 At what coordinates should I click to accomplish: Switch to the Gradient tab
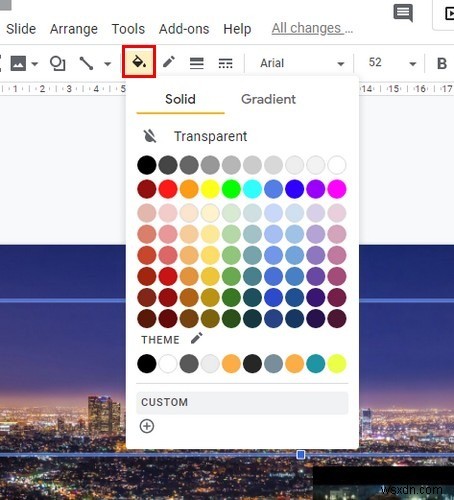268,99
